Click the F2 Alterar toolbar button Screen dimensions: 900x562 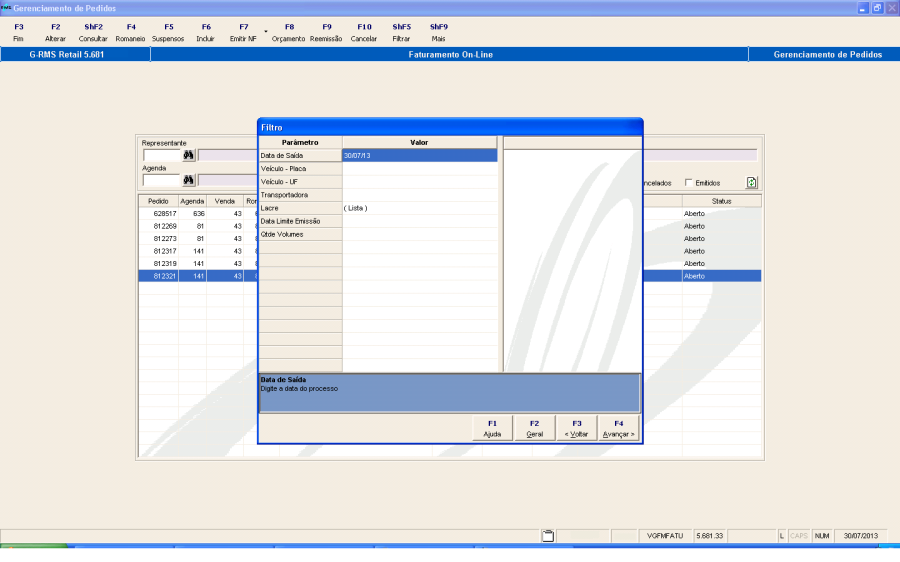click(x=56, y=33)
